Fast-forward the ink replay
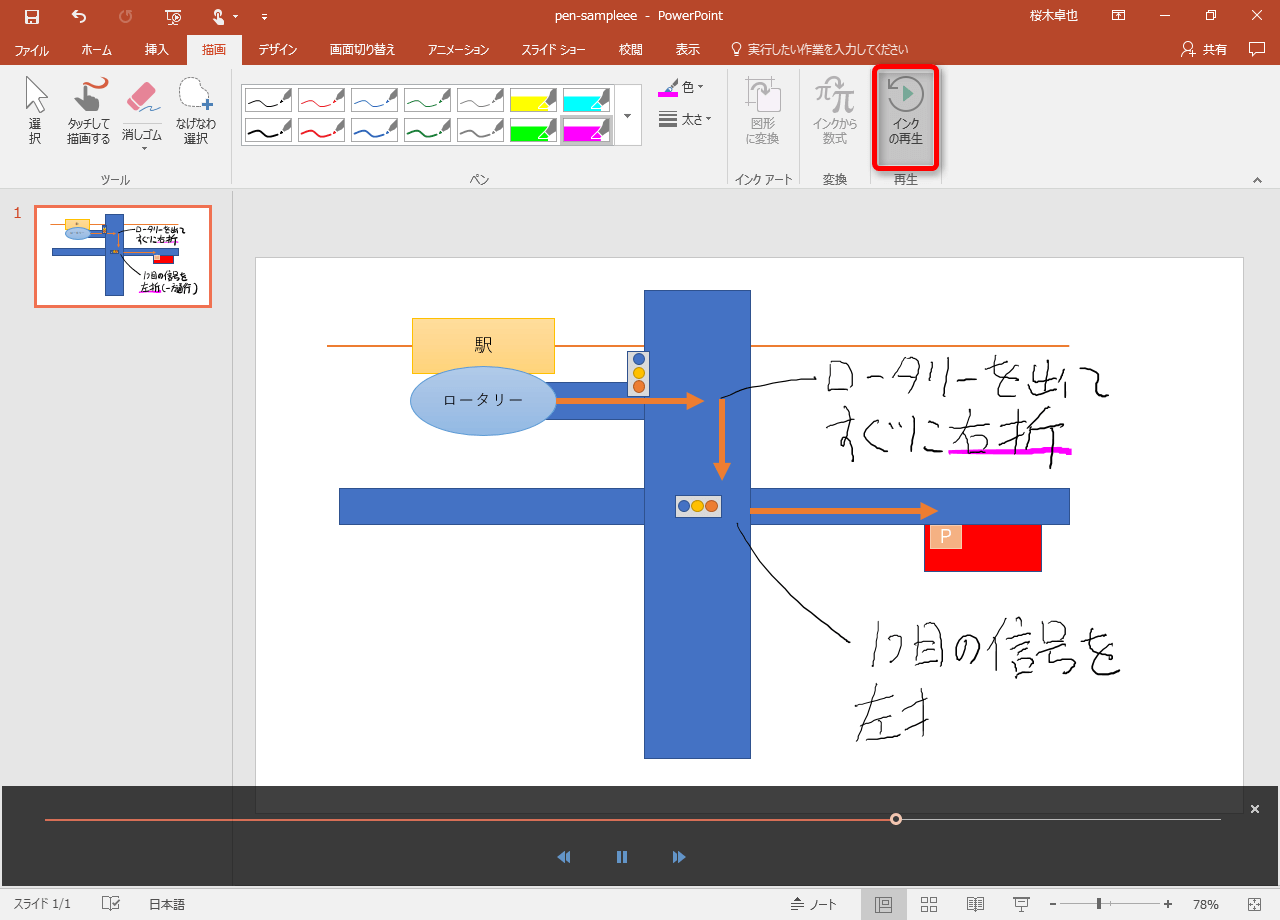This screenshot has height=920, width=1280. point(679,857)
